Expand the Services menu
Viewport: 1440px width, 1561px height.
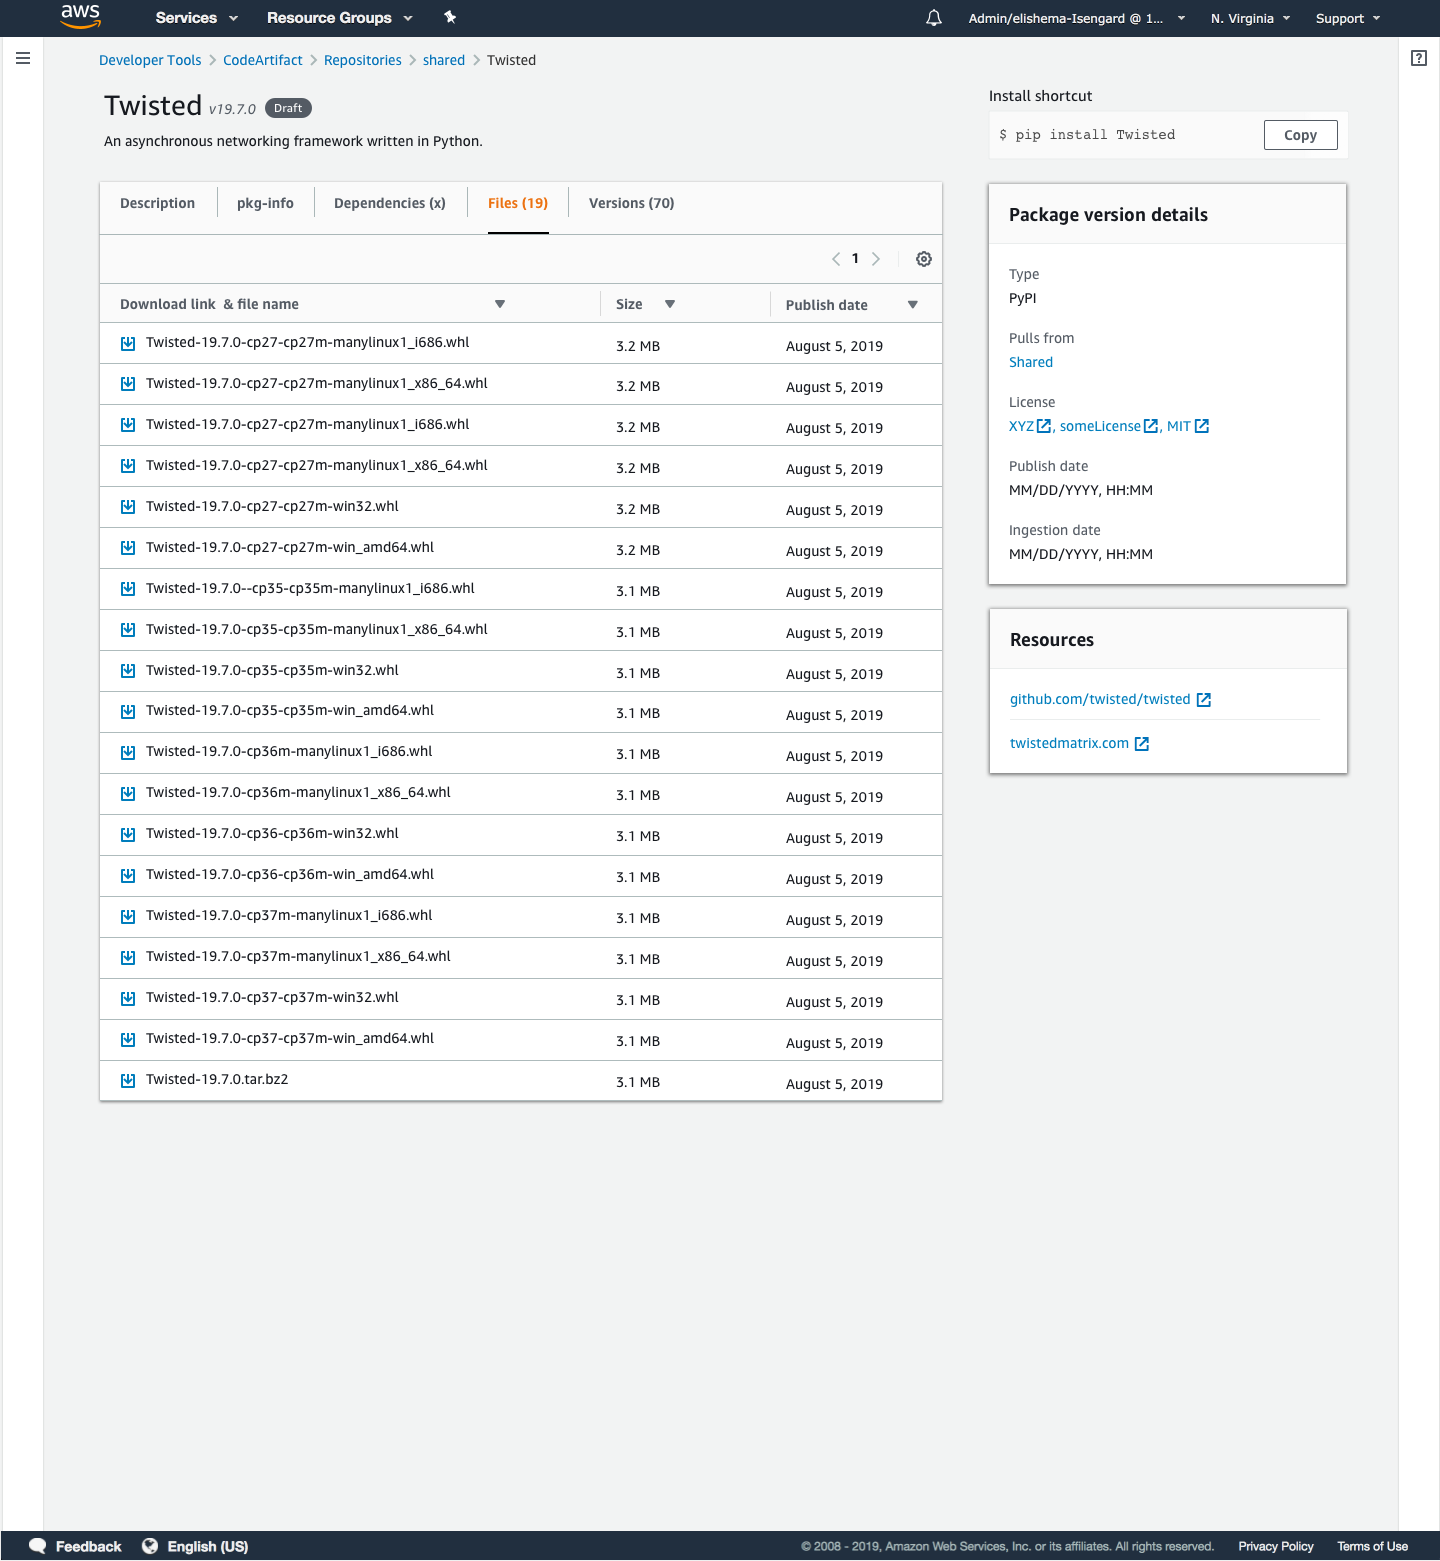197,18
